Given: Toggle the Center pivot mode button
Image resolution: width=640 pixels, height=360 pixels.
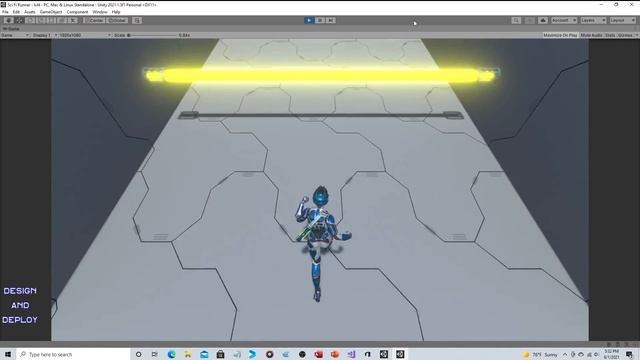Looking at the screenshot, I should [x=94, y=20].
